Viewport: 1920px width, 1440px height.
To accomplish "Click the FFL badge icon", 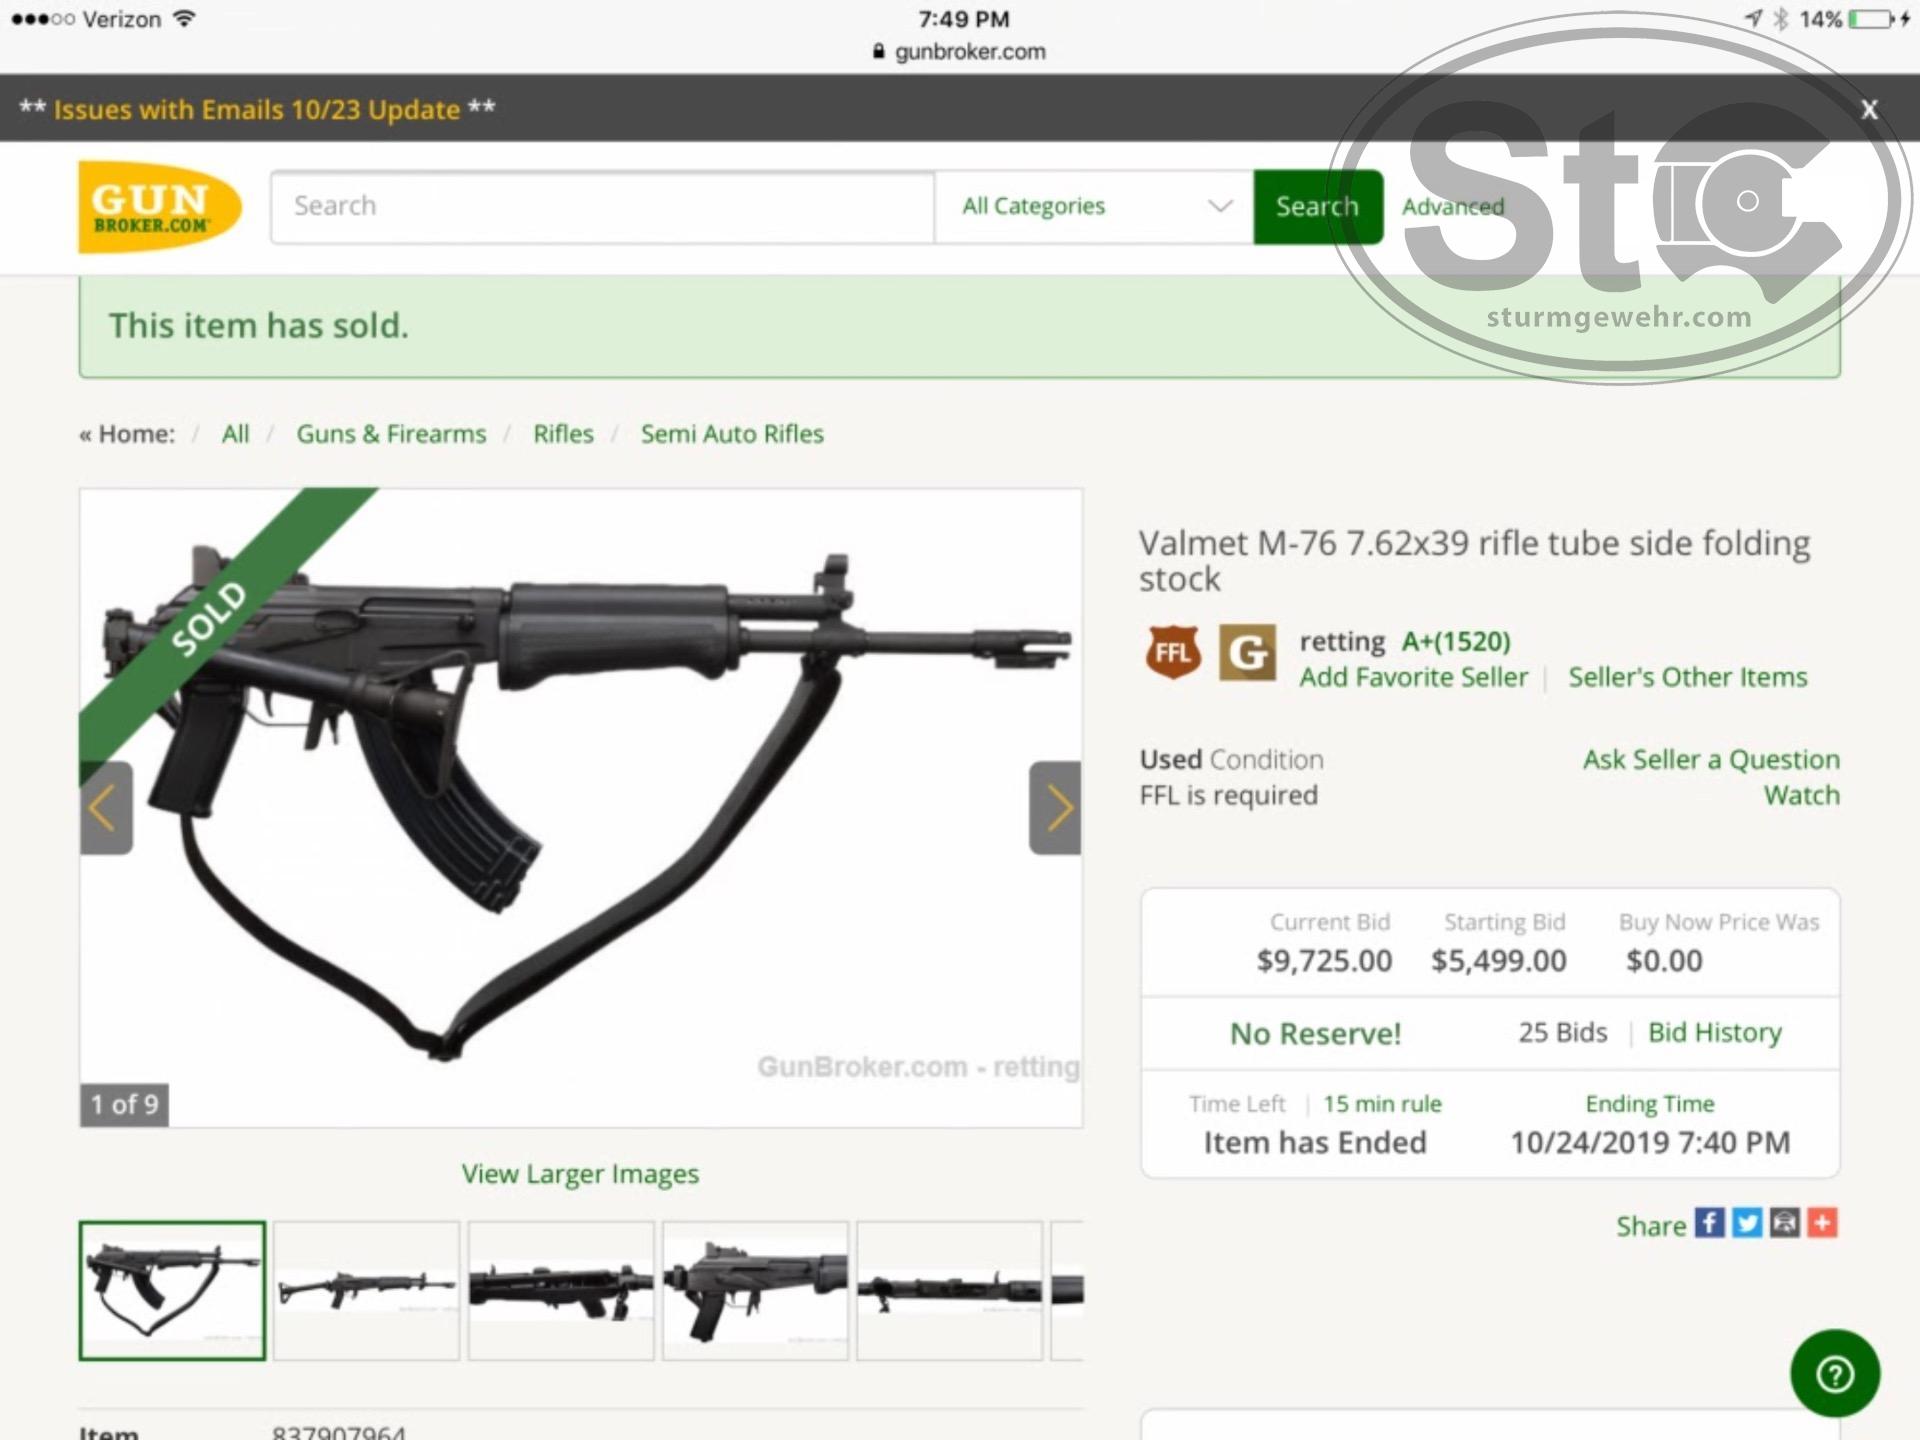I will tap(1173, 653).
